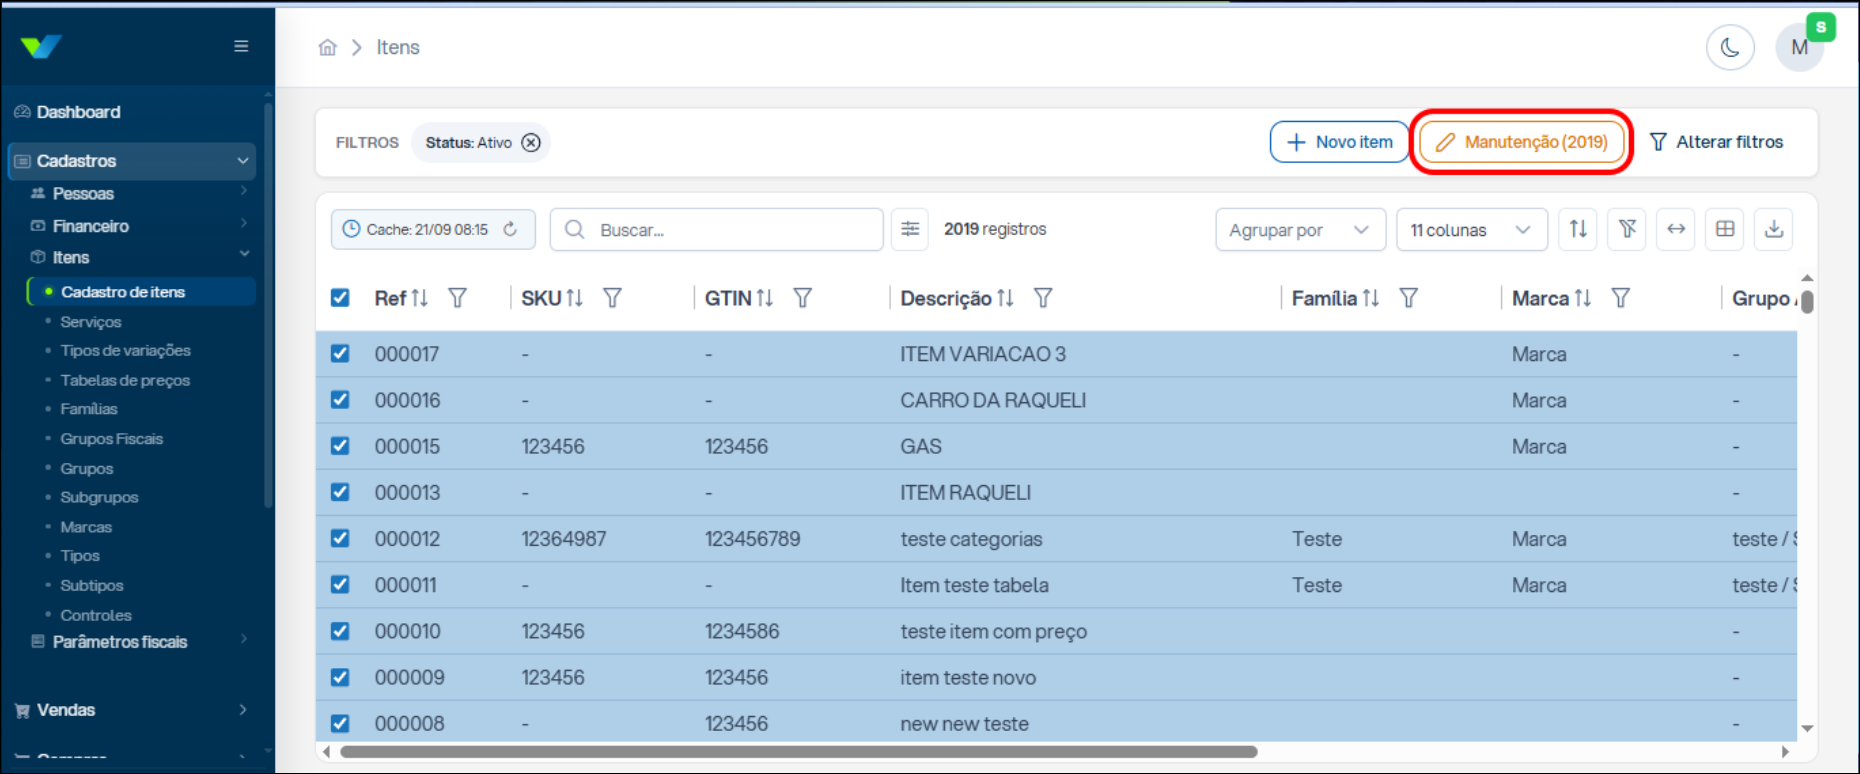Click the Novo item button
This screenshot has width=1860, height=774.
pos(1339,142)
